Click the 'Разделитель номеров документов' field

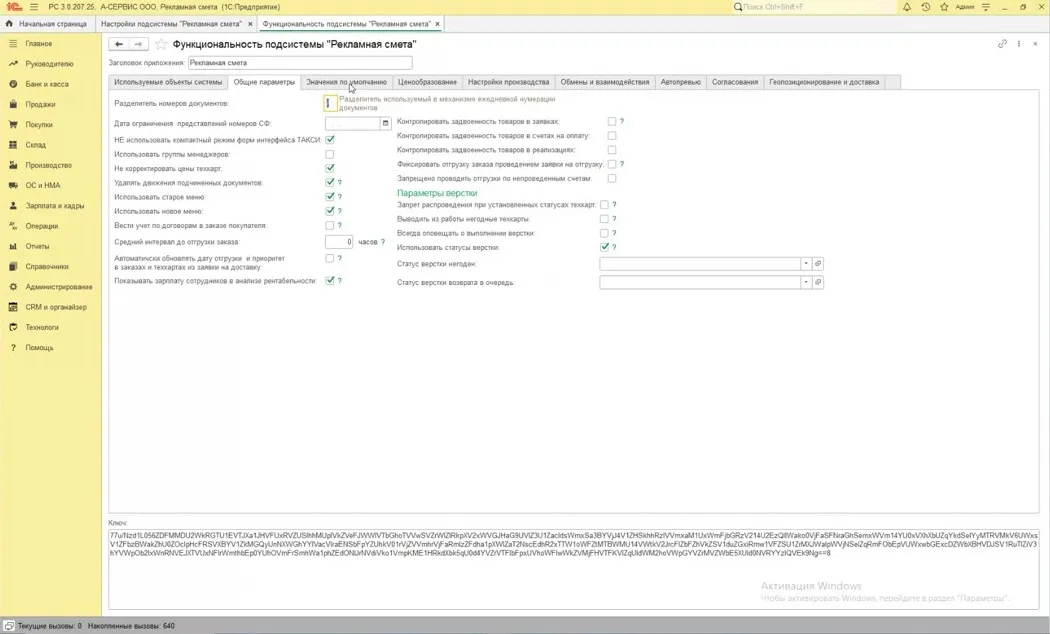[x=330, y=104]
